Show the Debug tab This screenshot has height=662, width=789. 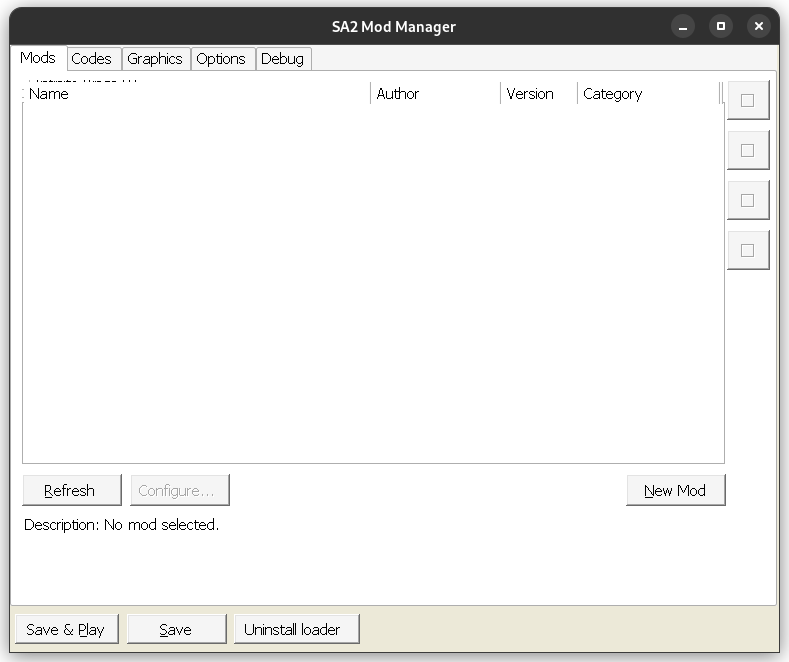coord(283,59)
